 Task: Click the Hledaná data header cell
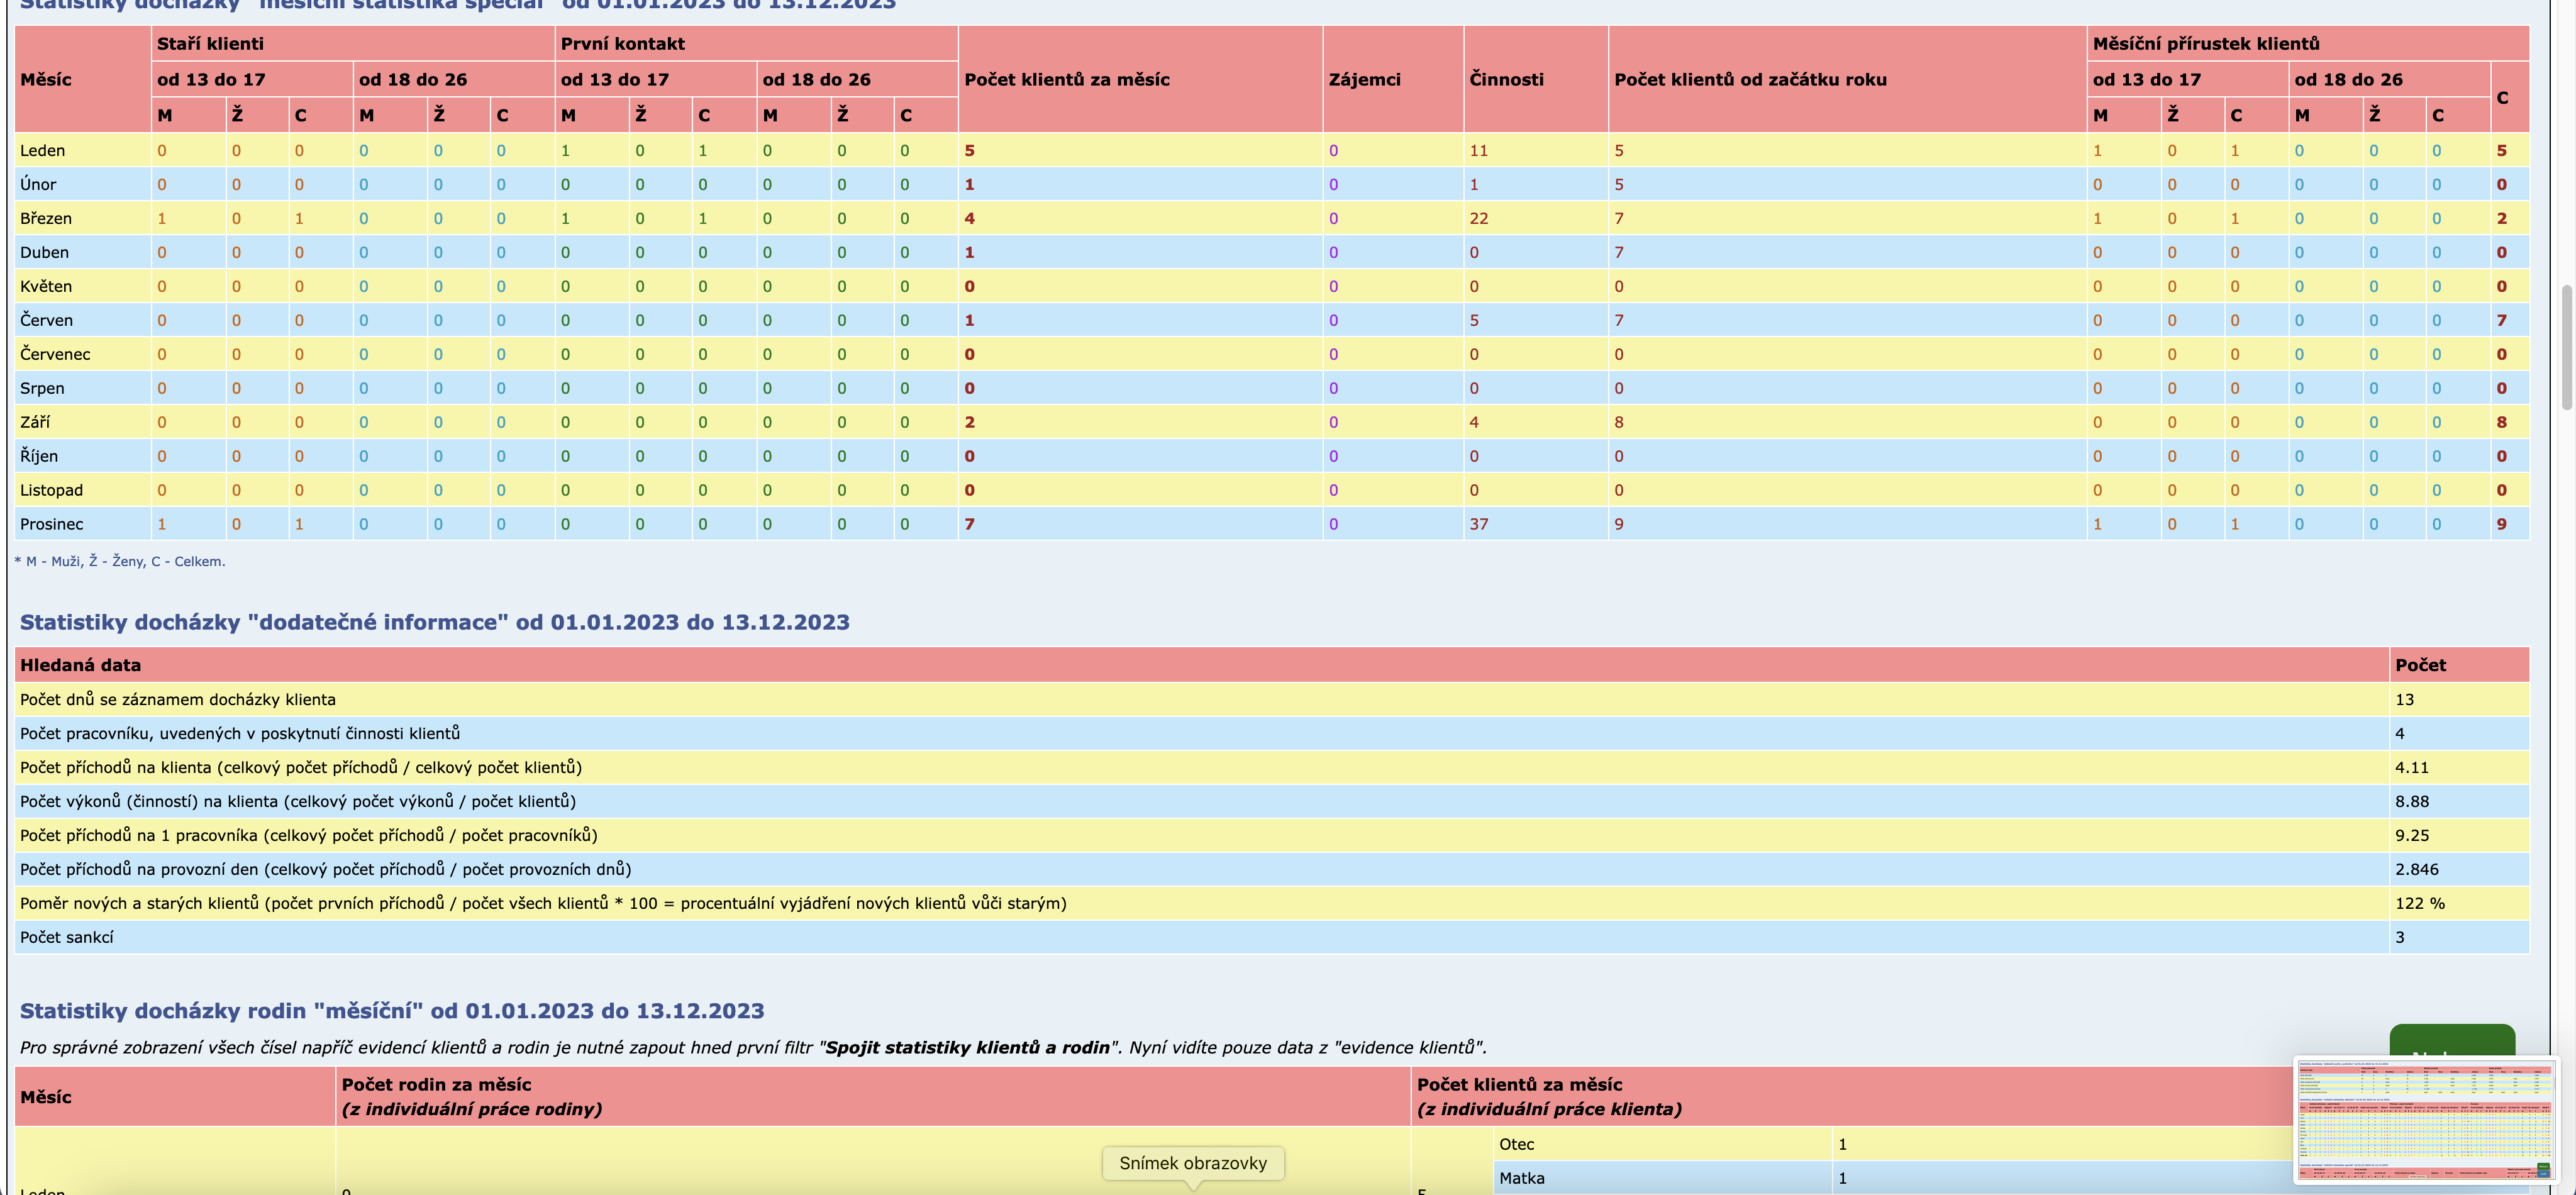[x=80, y=665]
